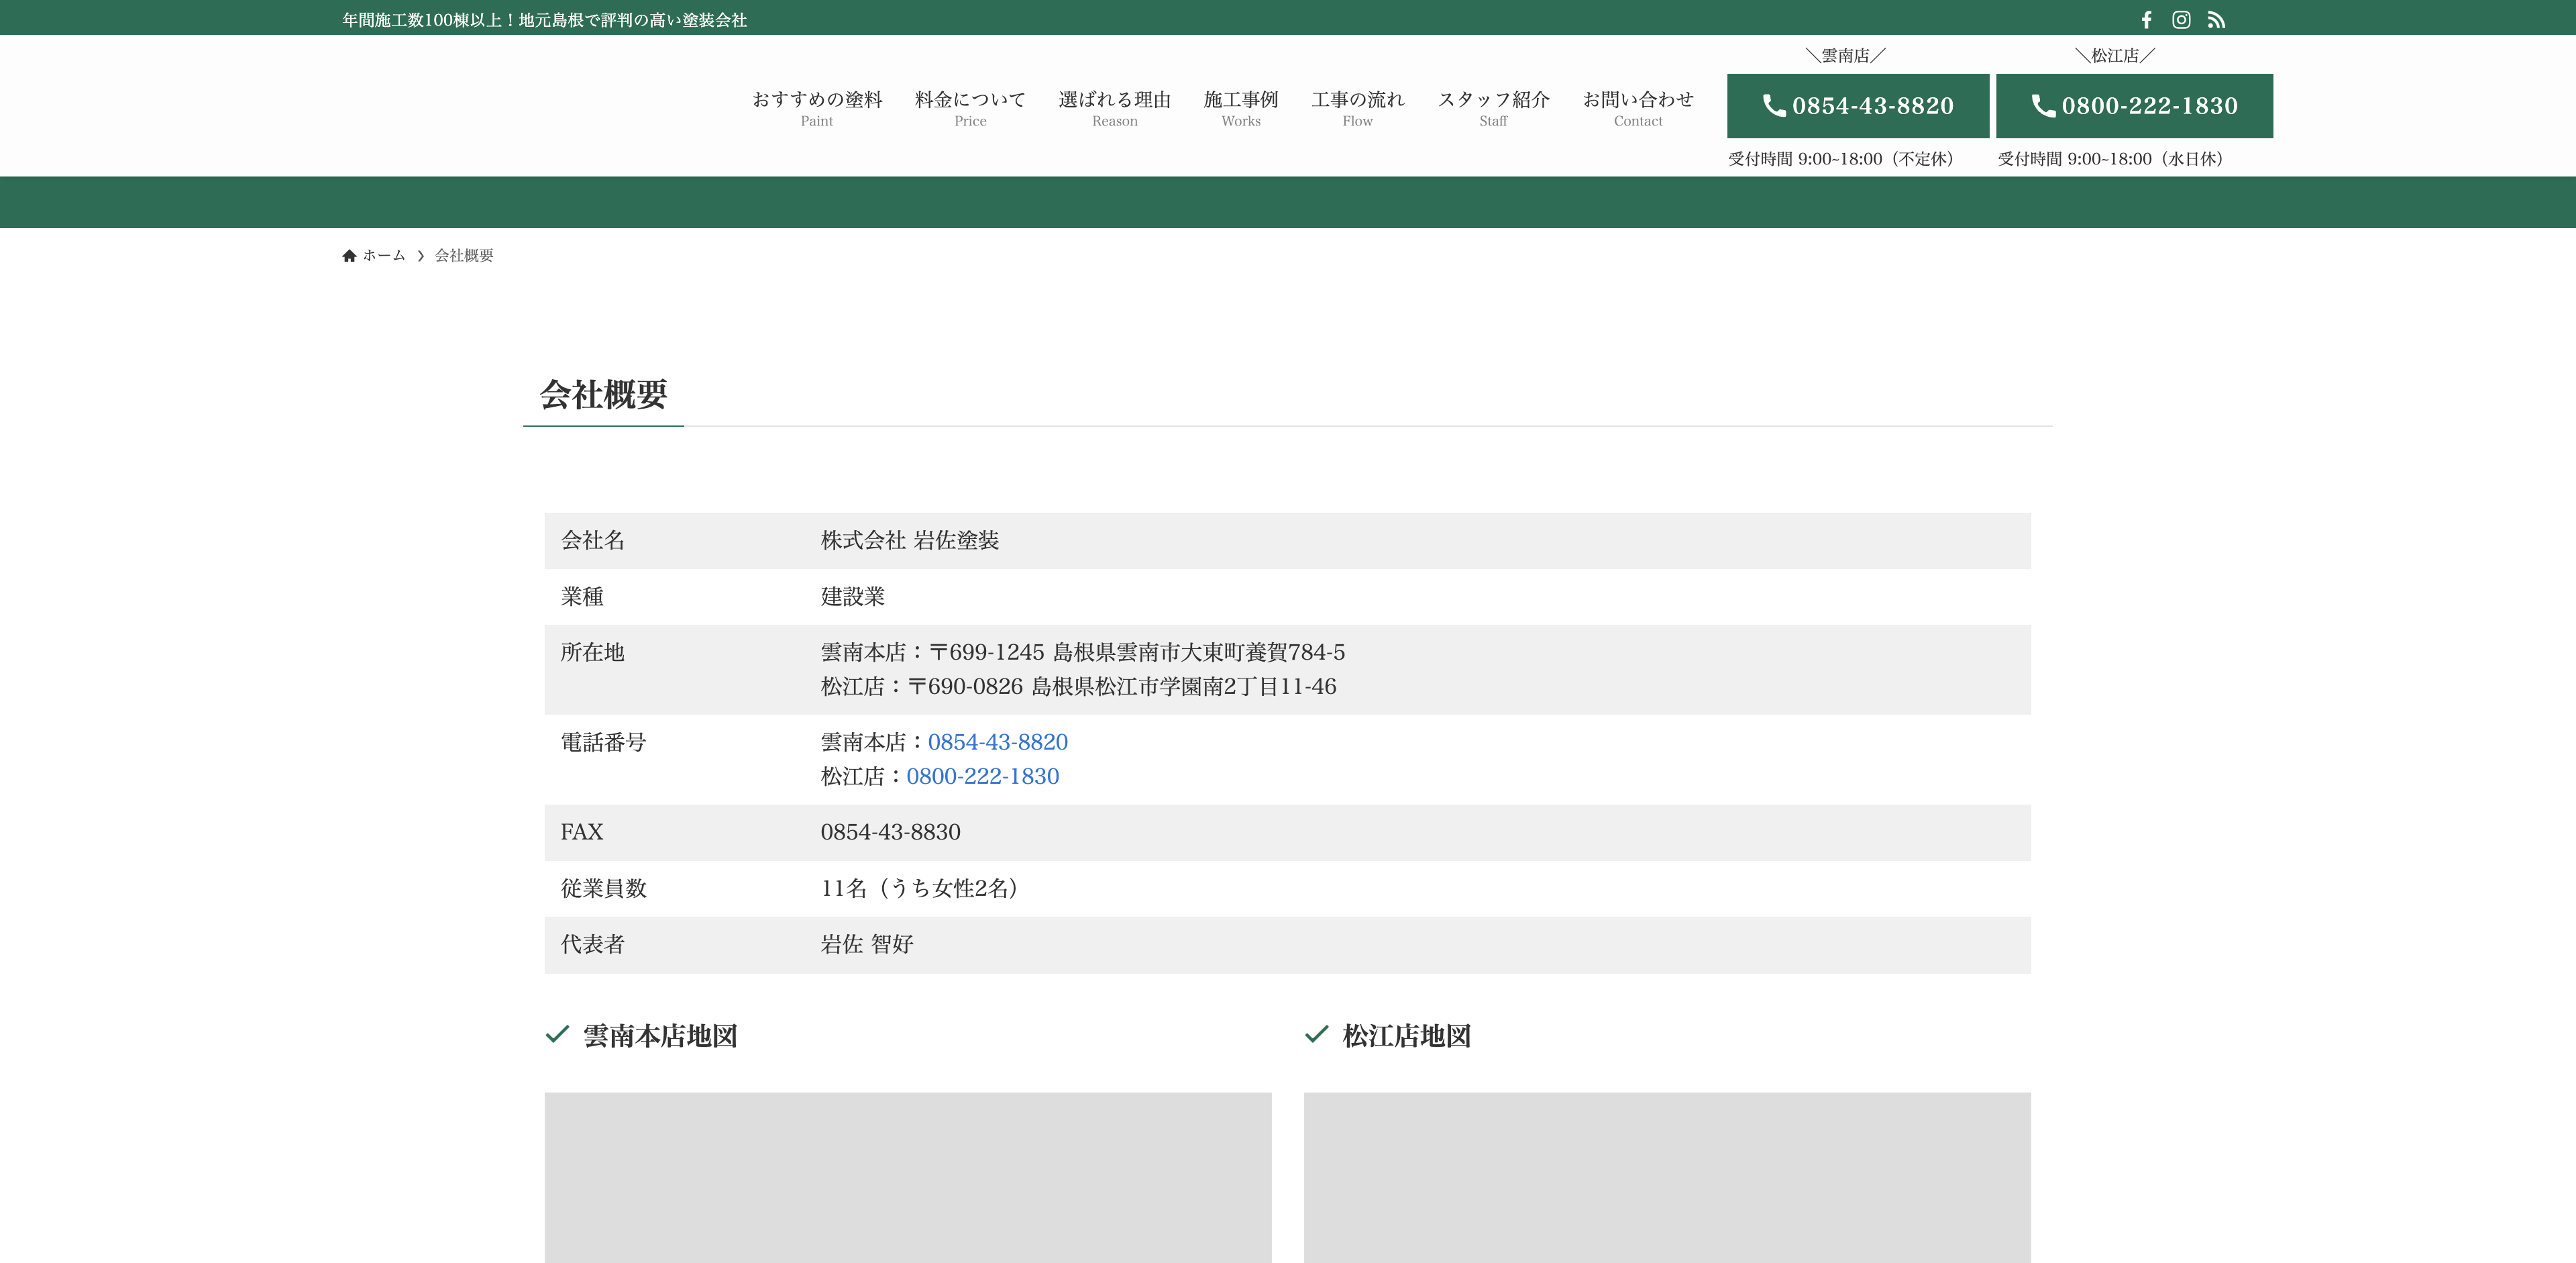Click 受付時間 9:00~18:00（水日休） text
Image resolution: width=2576 pixels, height=1263 pixels.
pyautogui.click(x=2112, y=159)
